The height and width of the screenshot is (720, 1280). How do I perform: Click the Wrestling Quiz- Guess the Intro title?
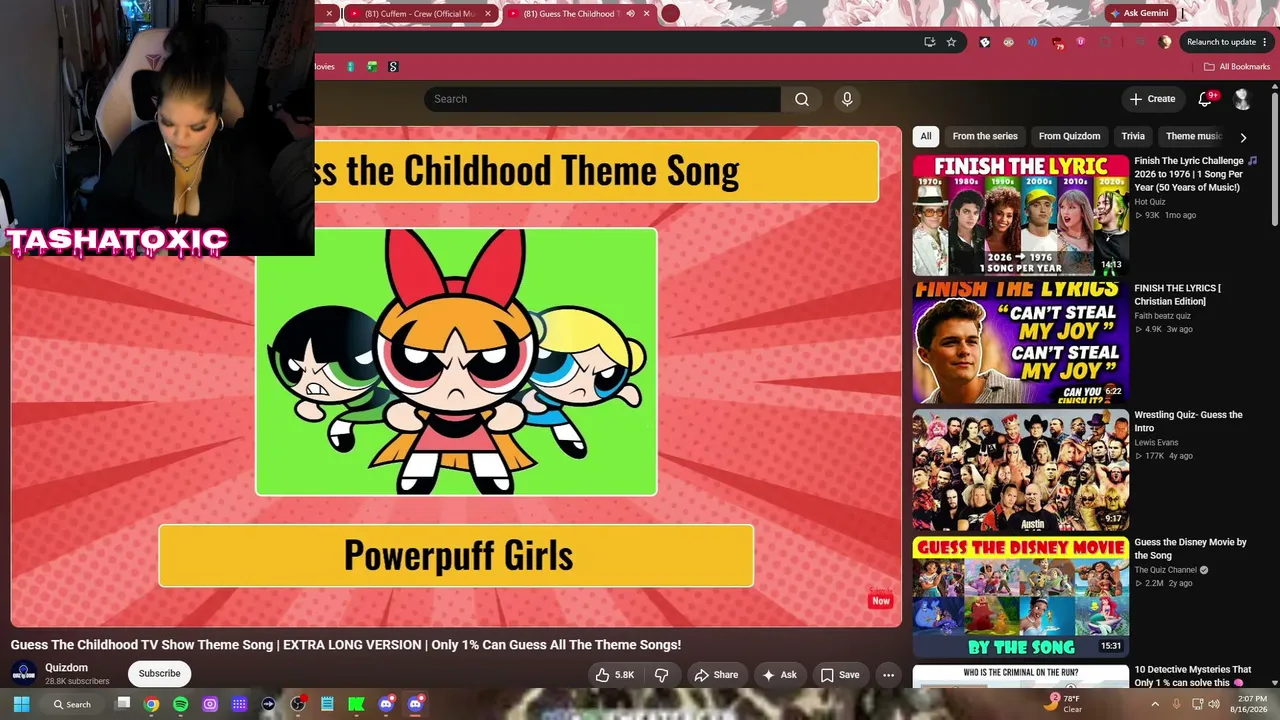(x=1188, y=421)
